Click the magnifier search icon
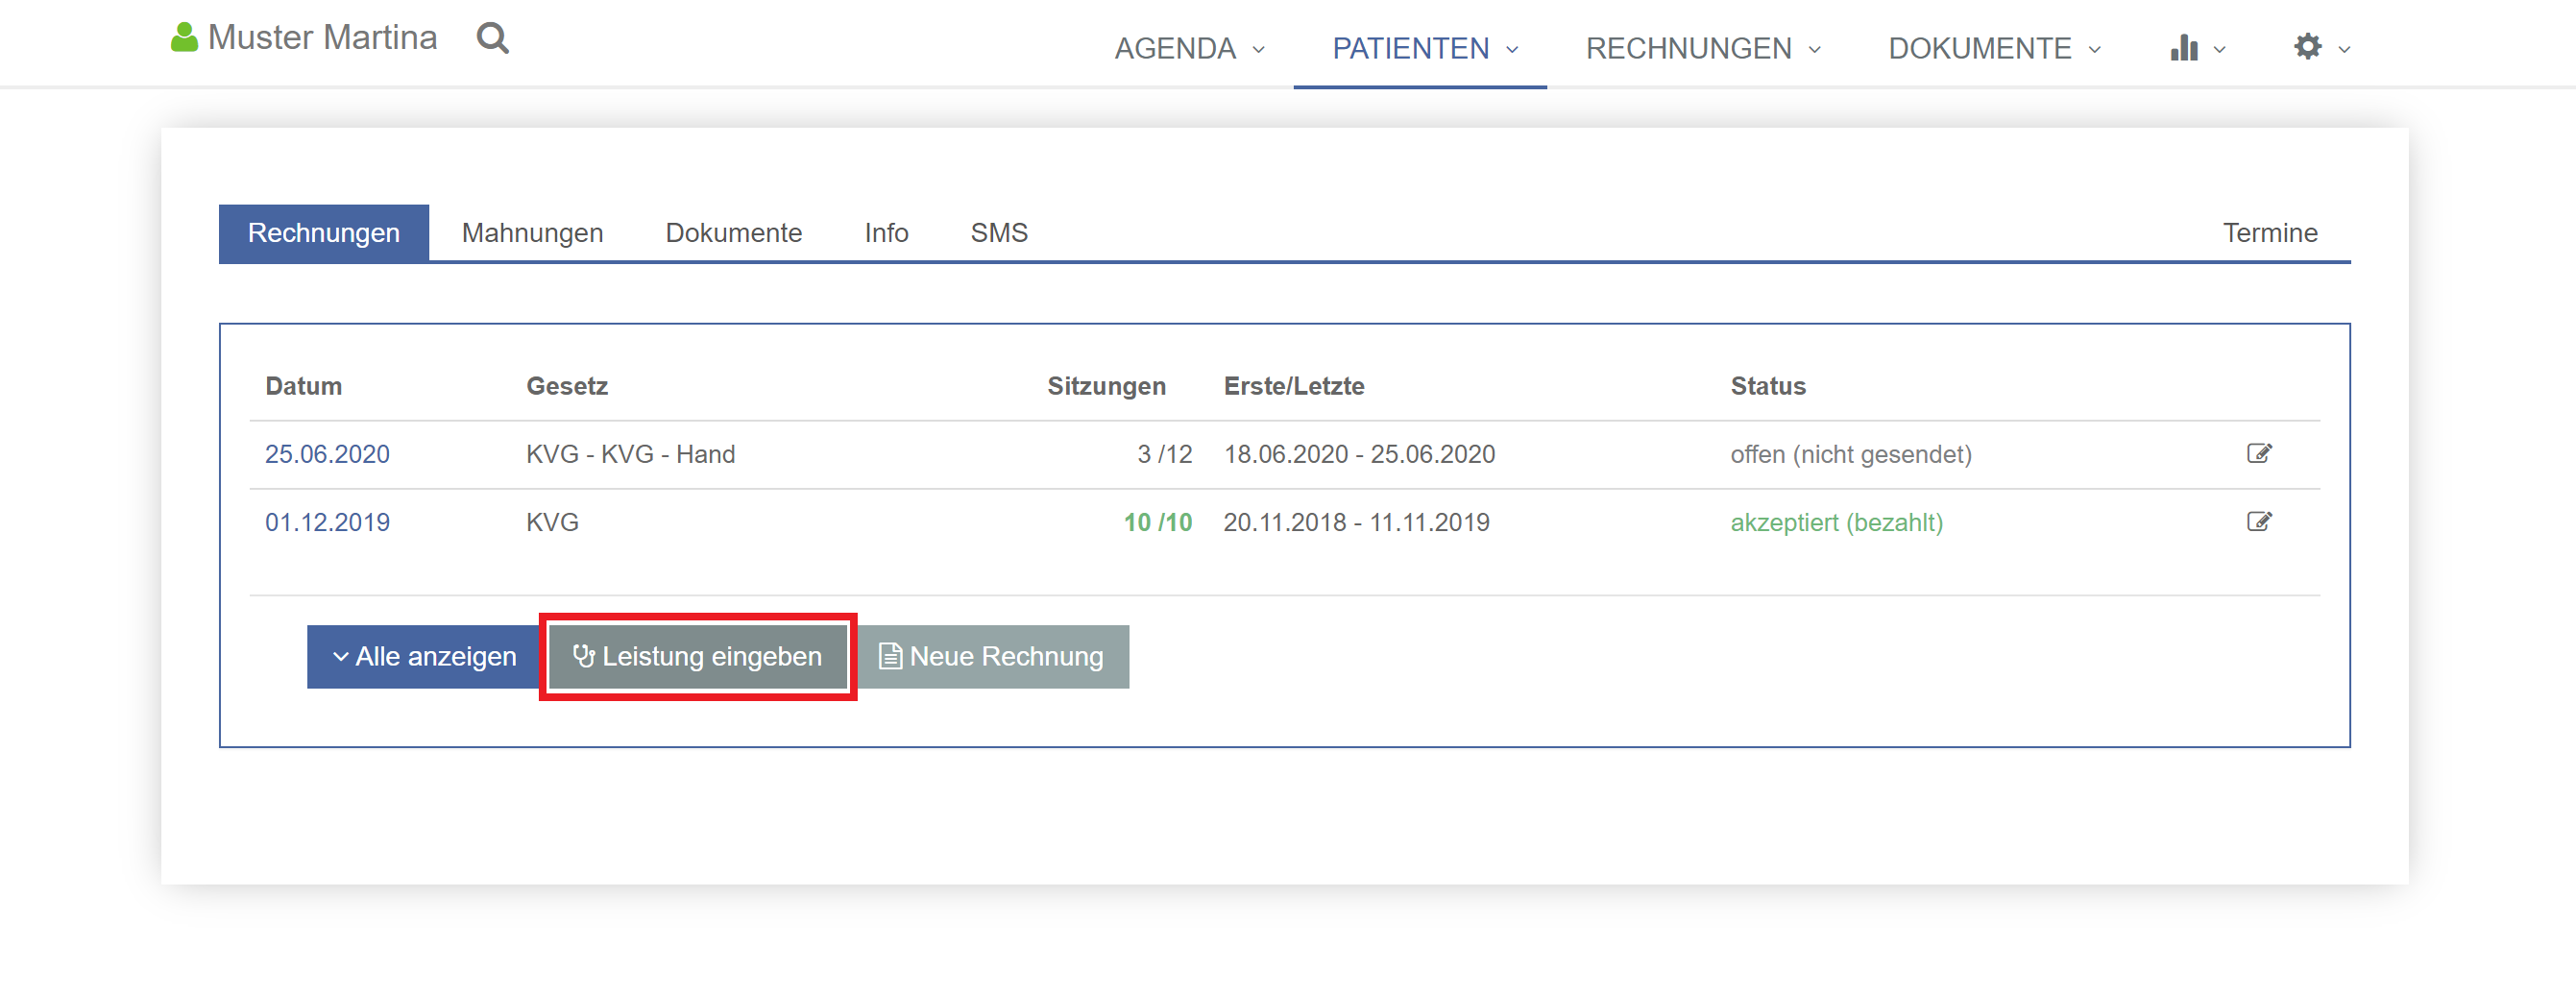Screen dimensions: 2576x994 tap(492, 38)
